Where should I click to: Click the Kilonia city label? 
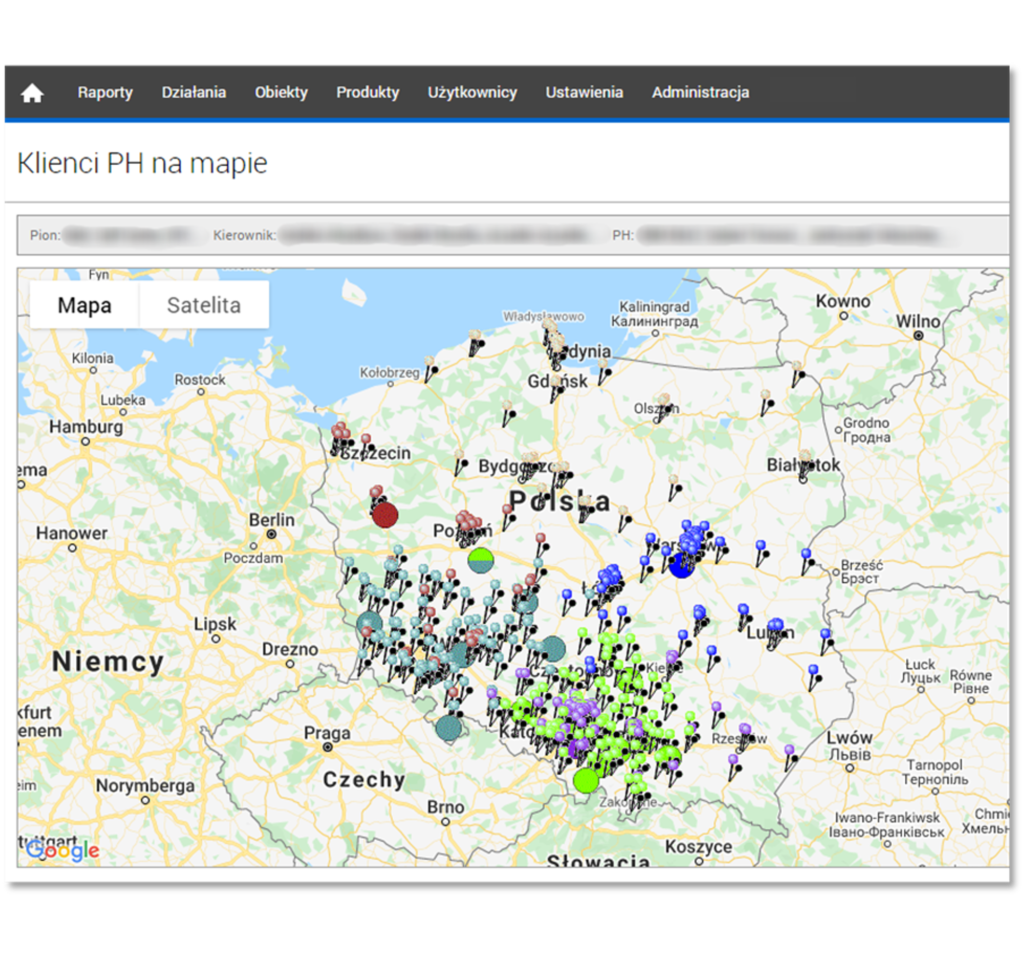(x=93, y=358)
